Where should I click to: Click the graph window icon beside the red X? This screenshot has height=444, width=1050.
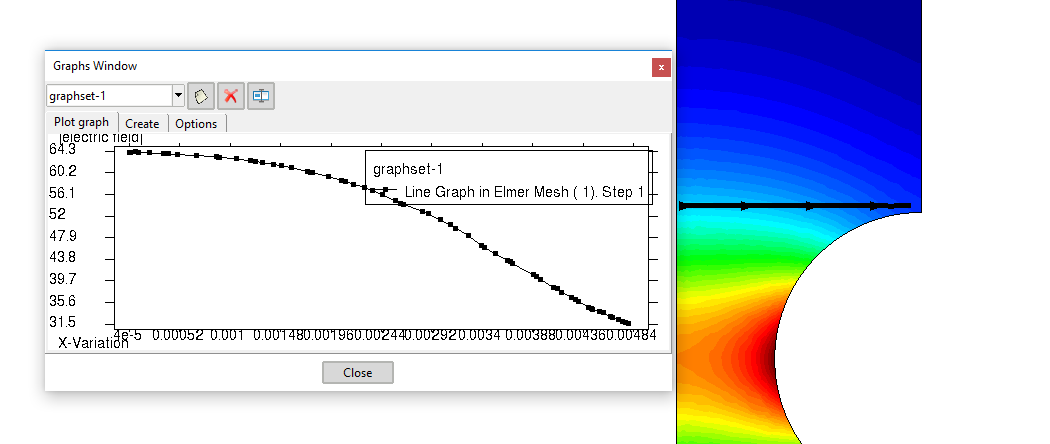(x=261, y=96)
